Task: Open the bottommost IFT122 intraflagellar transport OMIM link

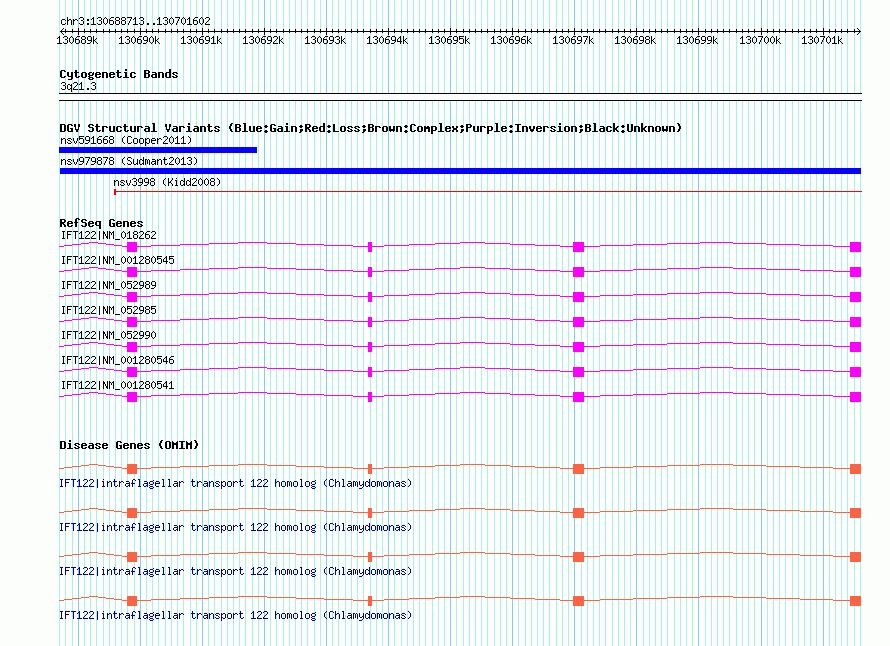Action: [x=236, y=615]
